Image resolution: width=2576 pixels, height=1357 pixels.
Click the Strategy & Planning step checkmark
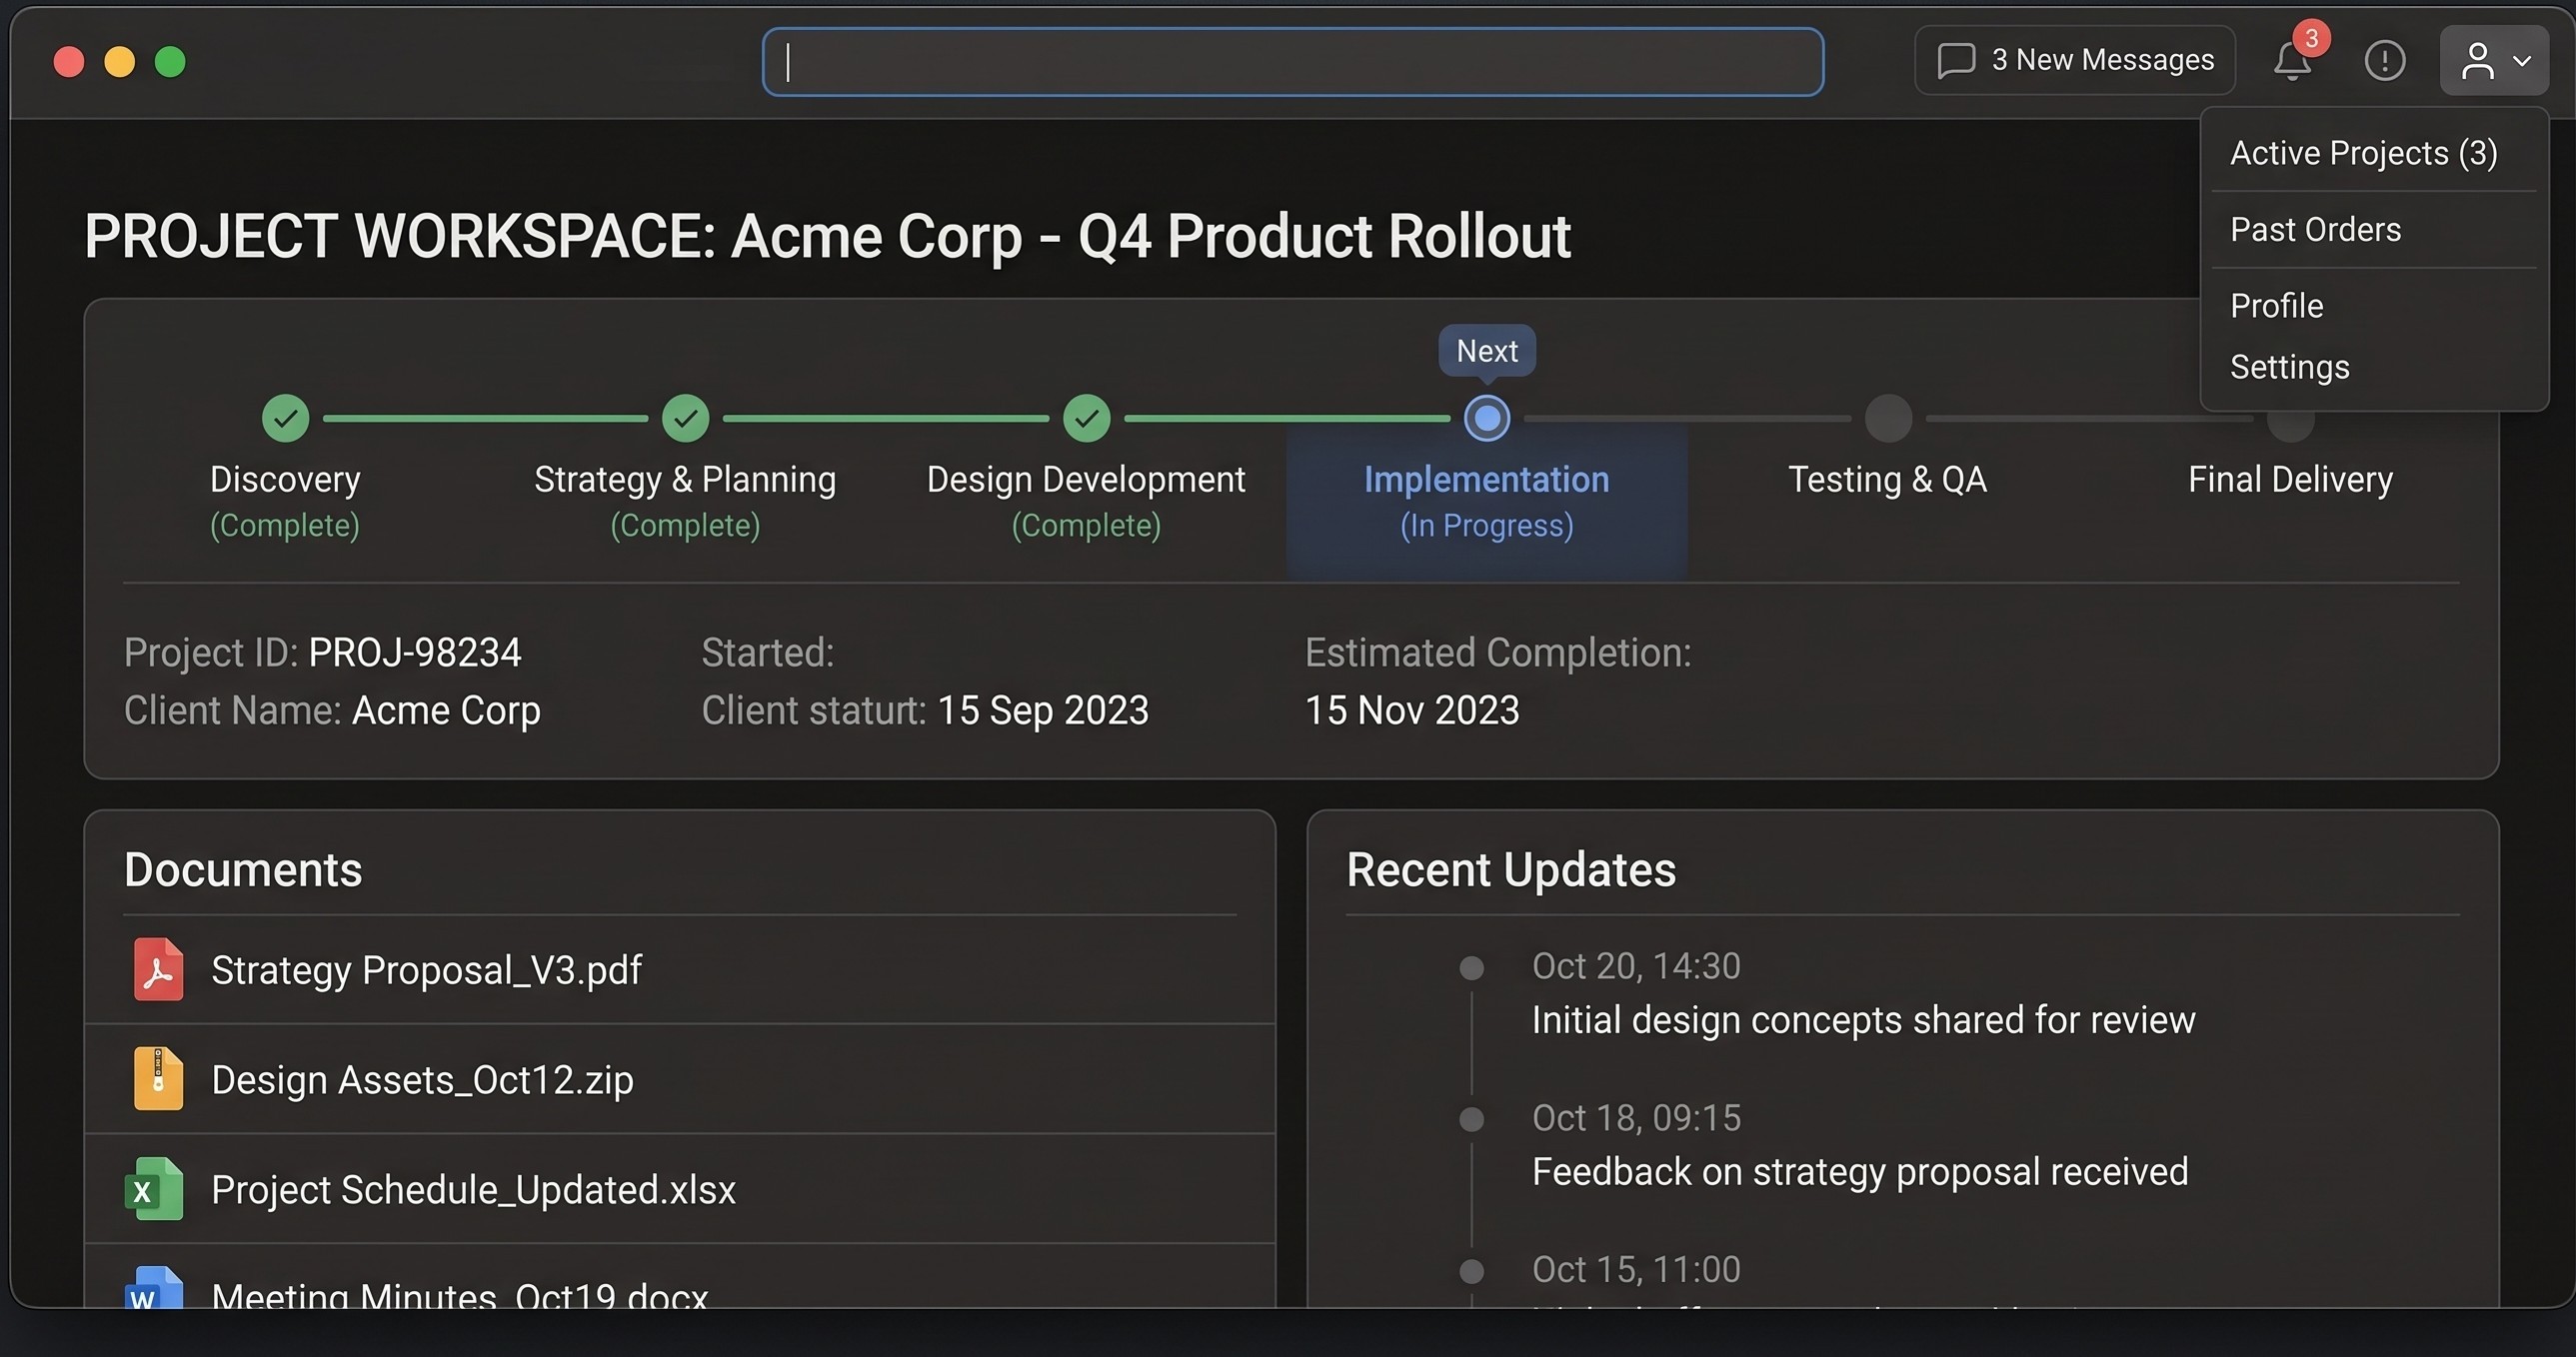685,418
